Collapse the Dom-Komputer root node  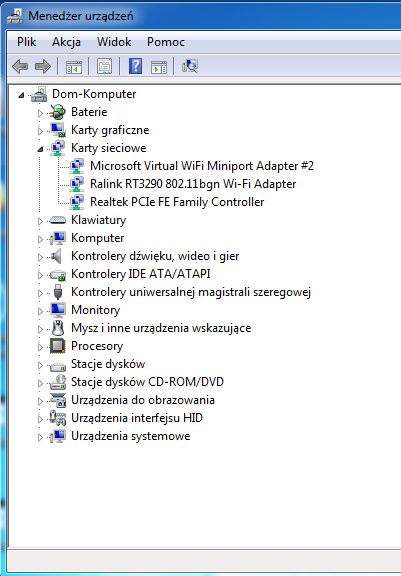click(x=21, y=95)
